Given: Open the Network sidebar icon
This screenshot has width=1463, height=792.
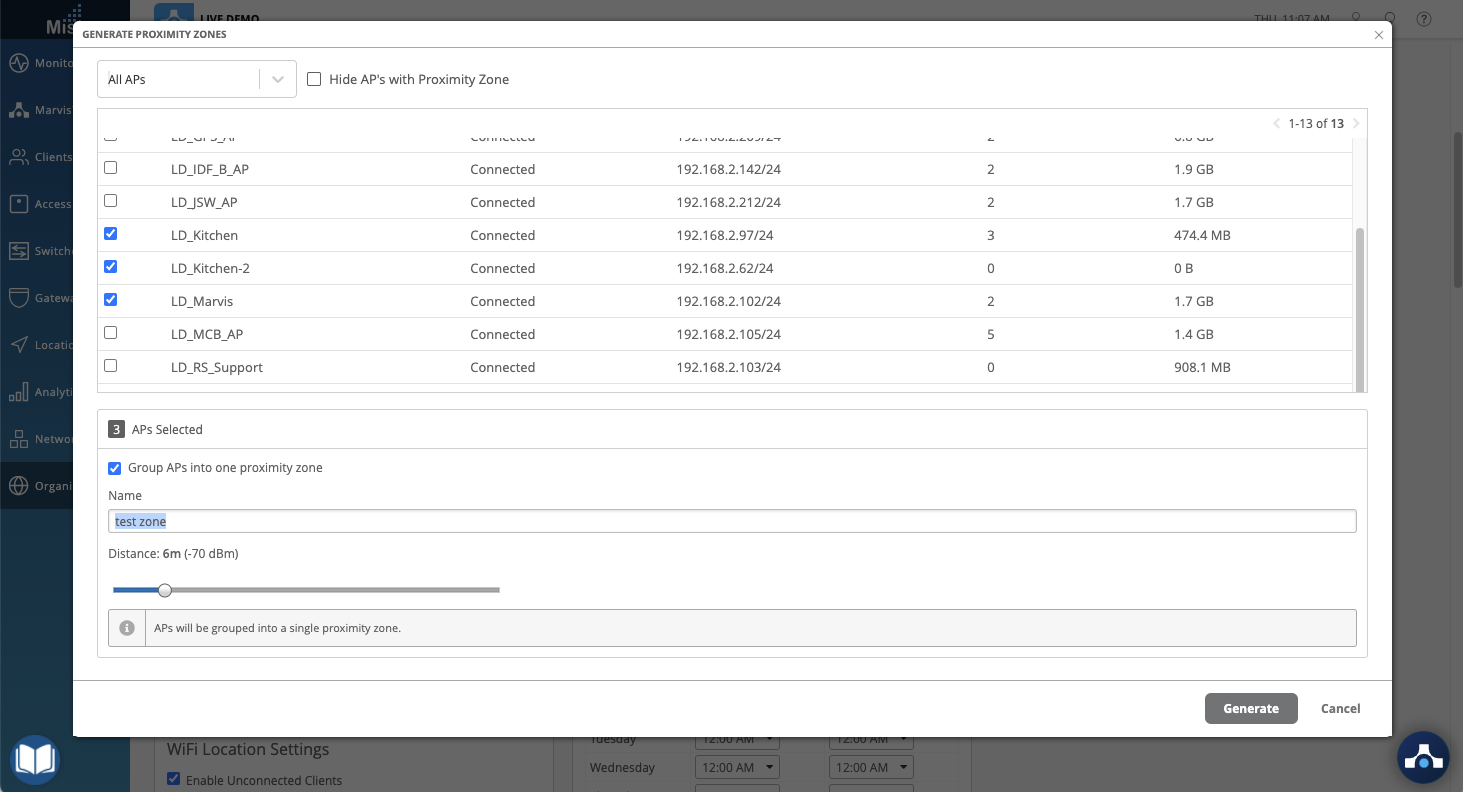Looking at the screenshot, I should tap(18, 439).
